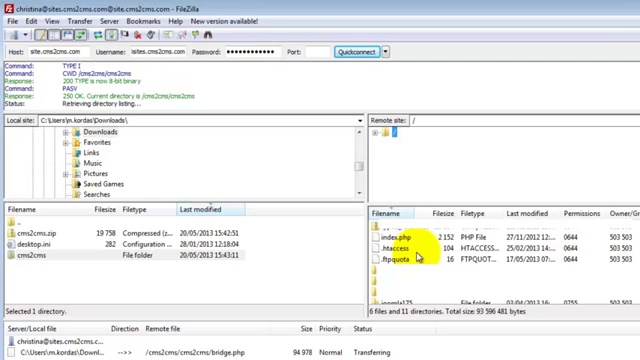Toggle the local directory tree view
The image size is (640, 360).
point(54,35)
